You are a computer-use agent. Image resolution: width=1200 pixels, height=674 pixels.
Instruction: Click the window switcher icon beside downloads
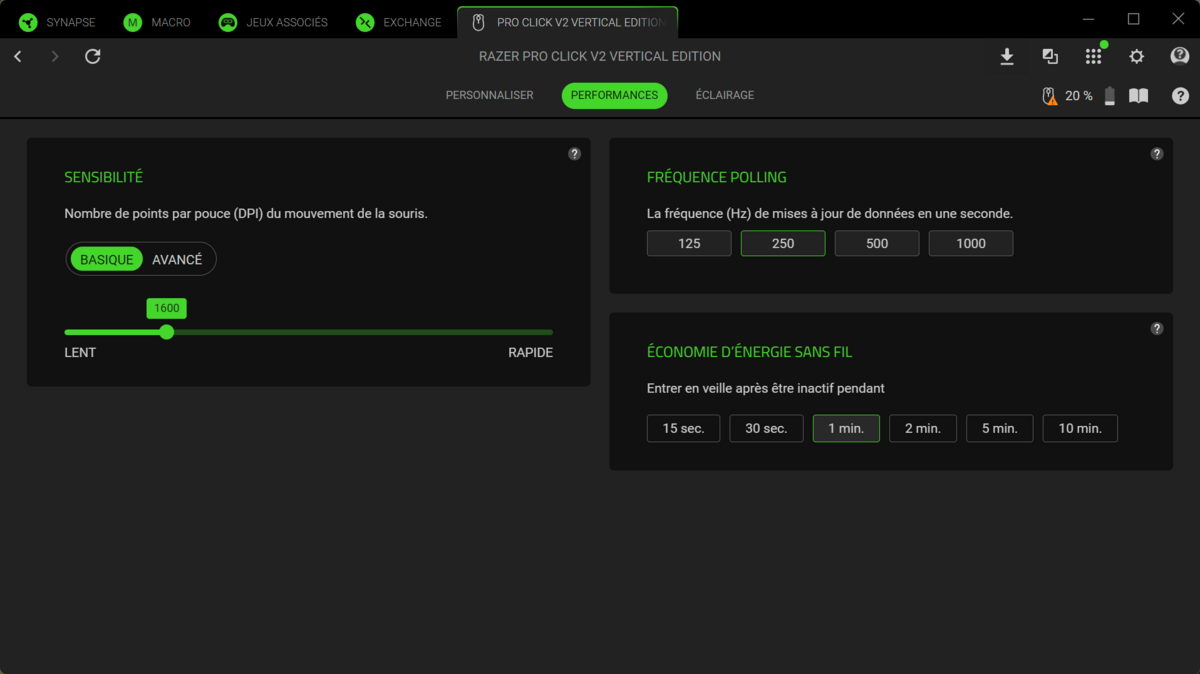(x=1050, y=57)
